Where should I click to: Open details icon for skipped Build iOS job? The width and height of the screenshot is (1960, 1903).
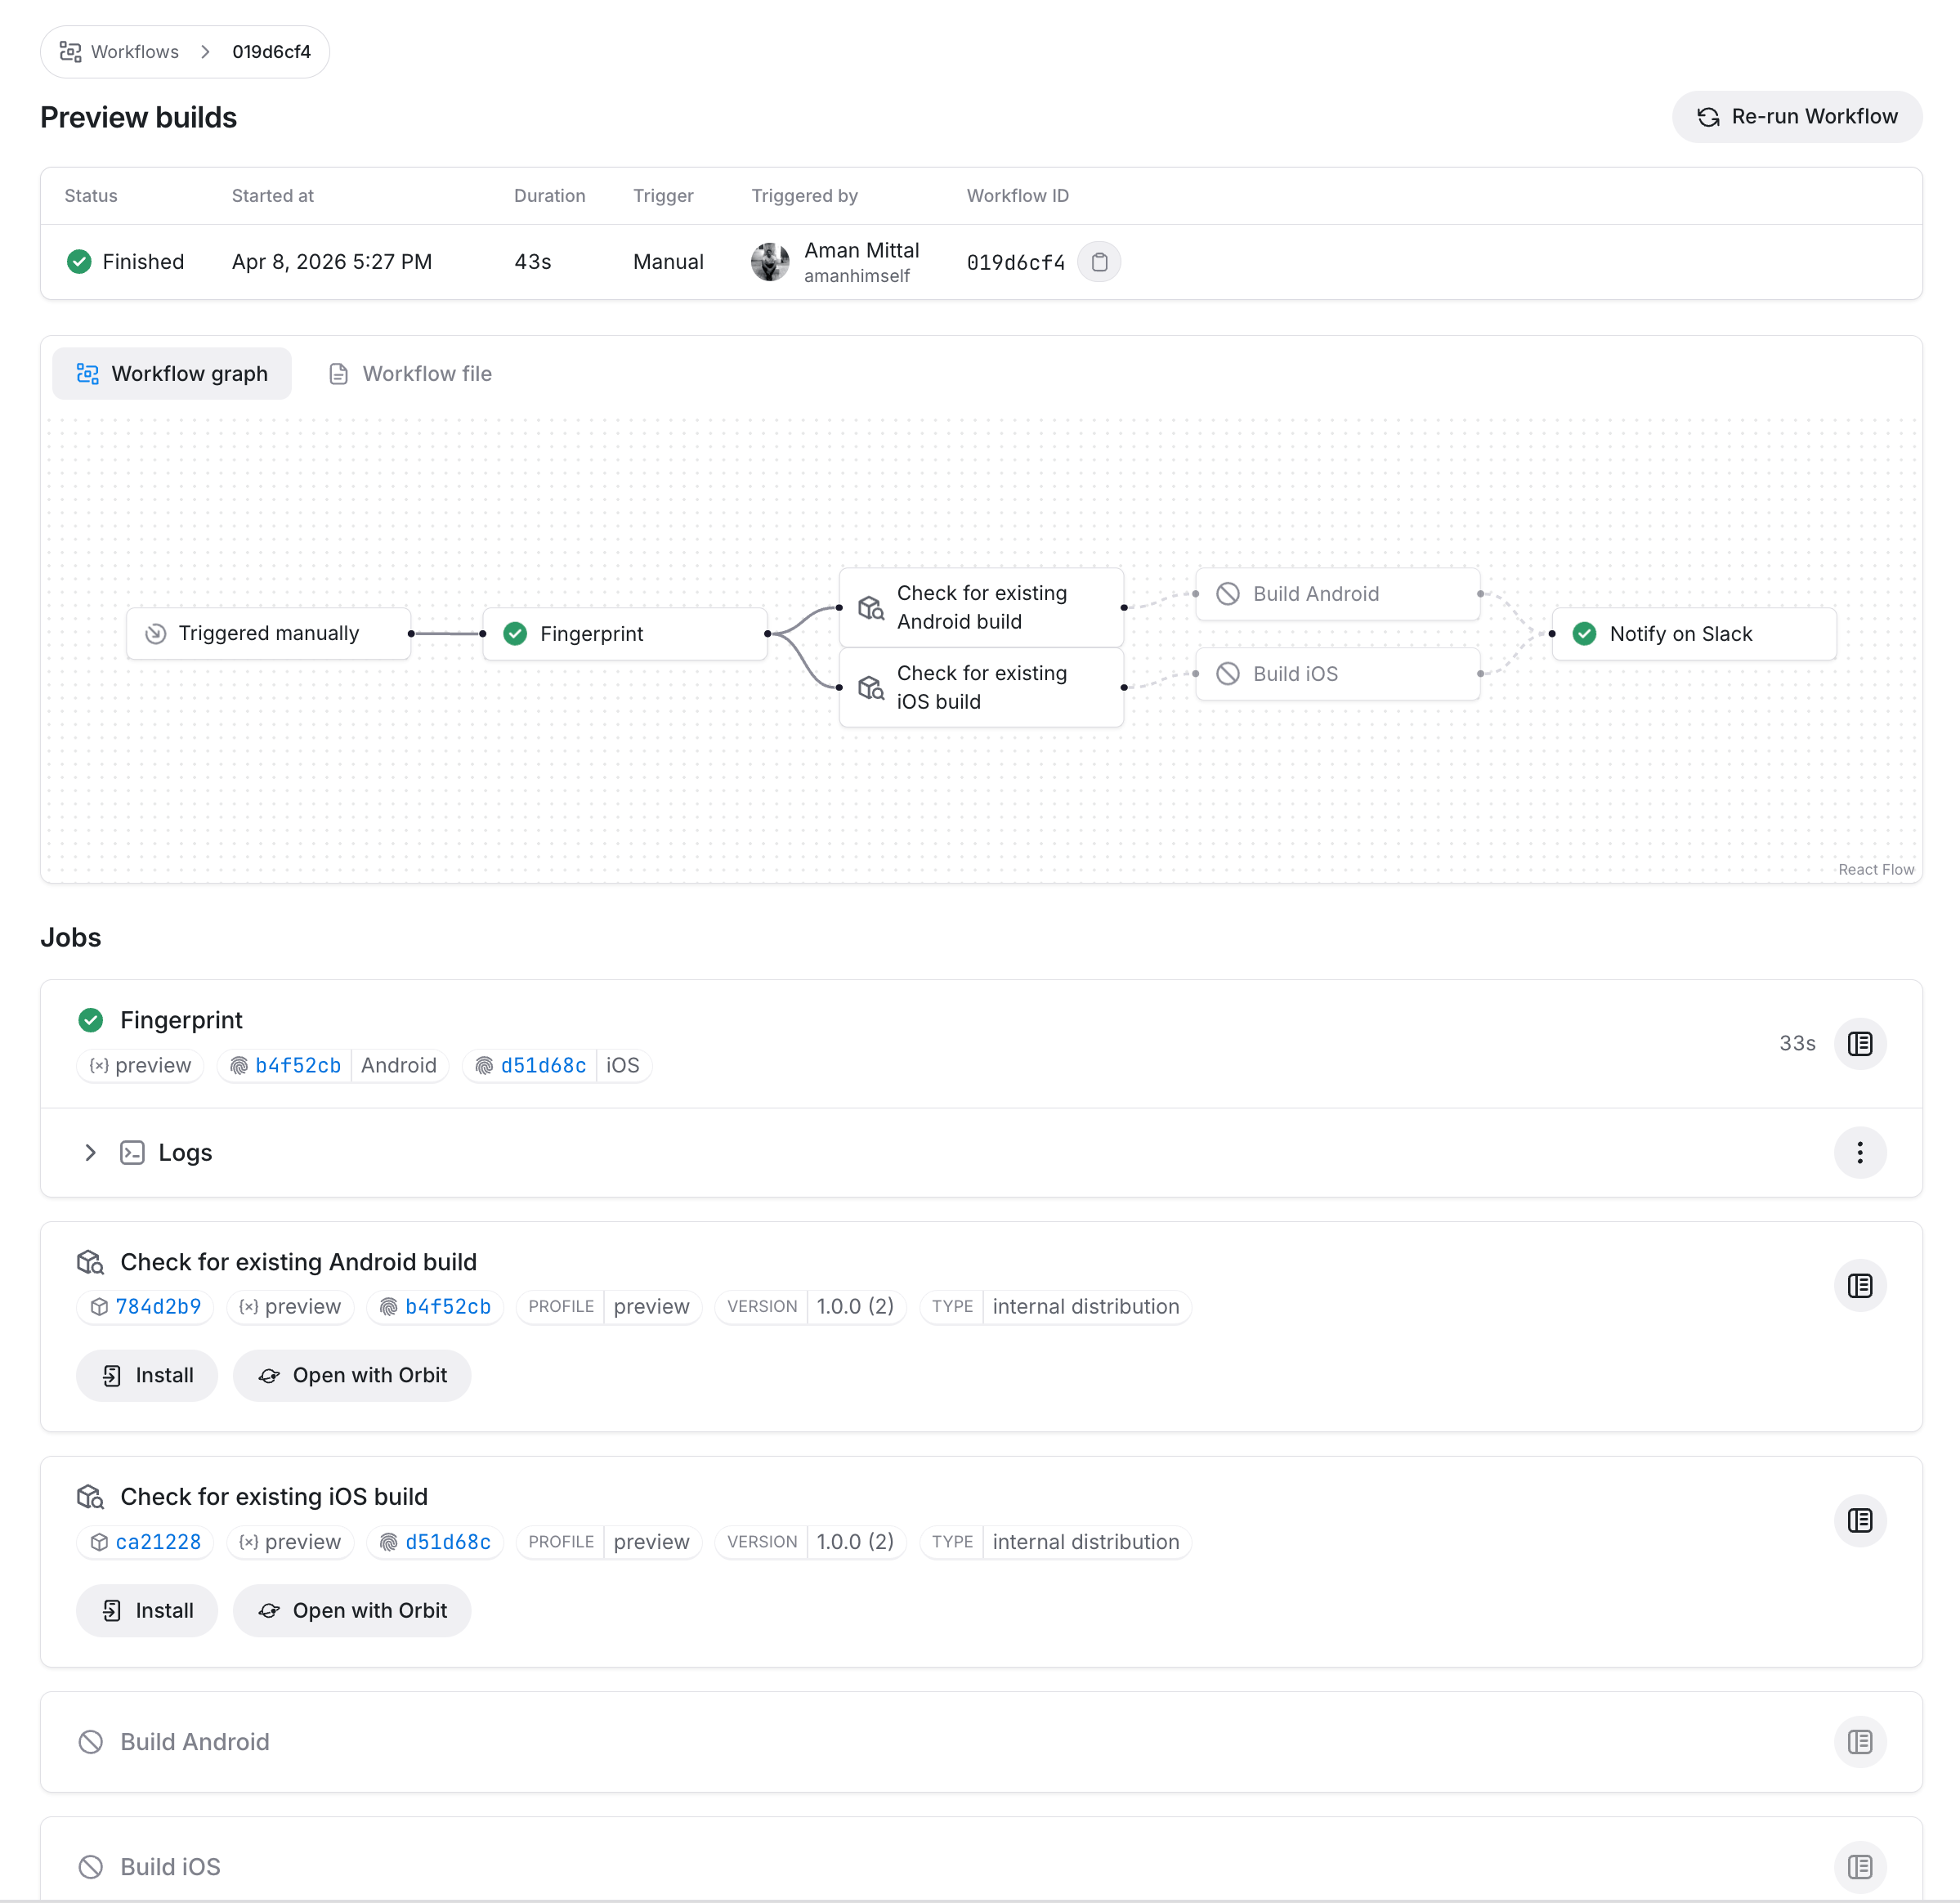[x=1860, y=1867]
